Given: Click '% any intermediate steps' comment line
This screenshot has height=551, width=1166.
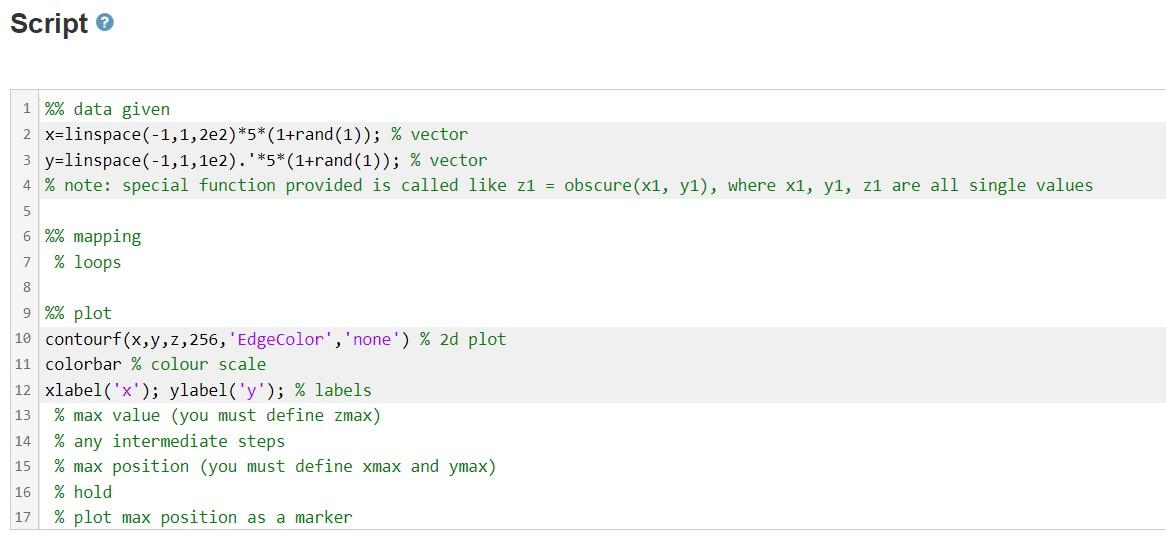Looking at the screenshot, I should point(170,441).
